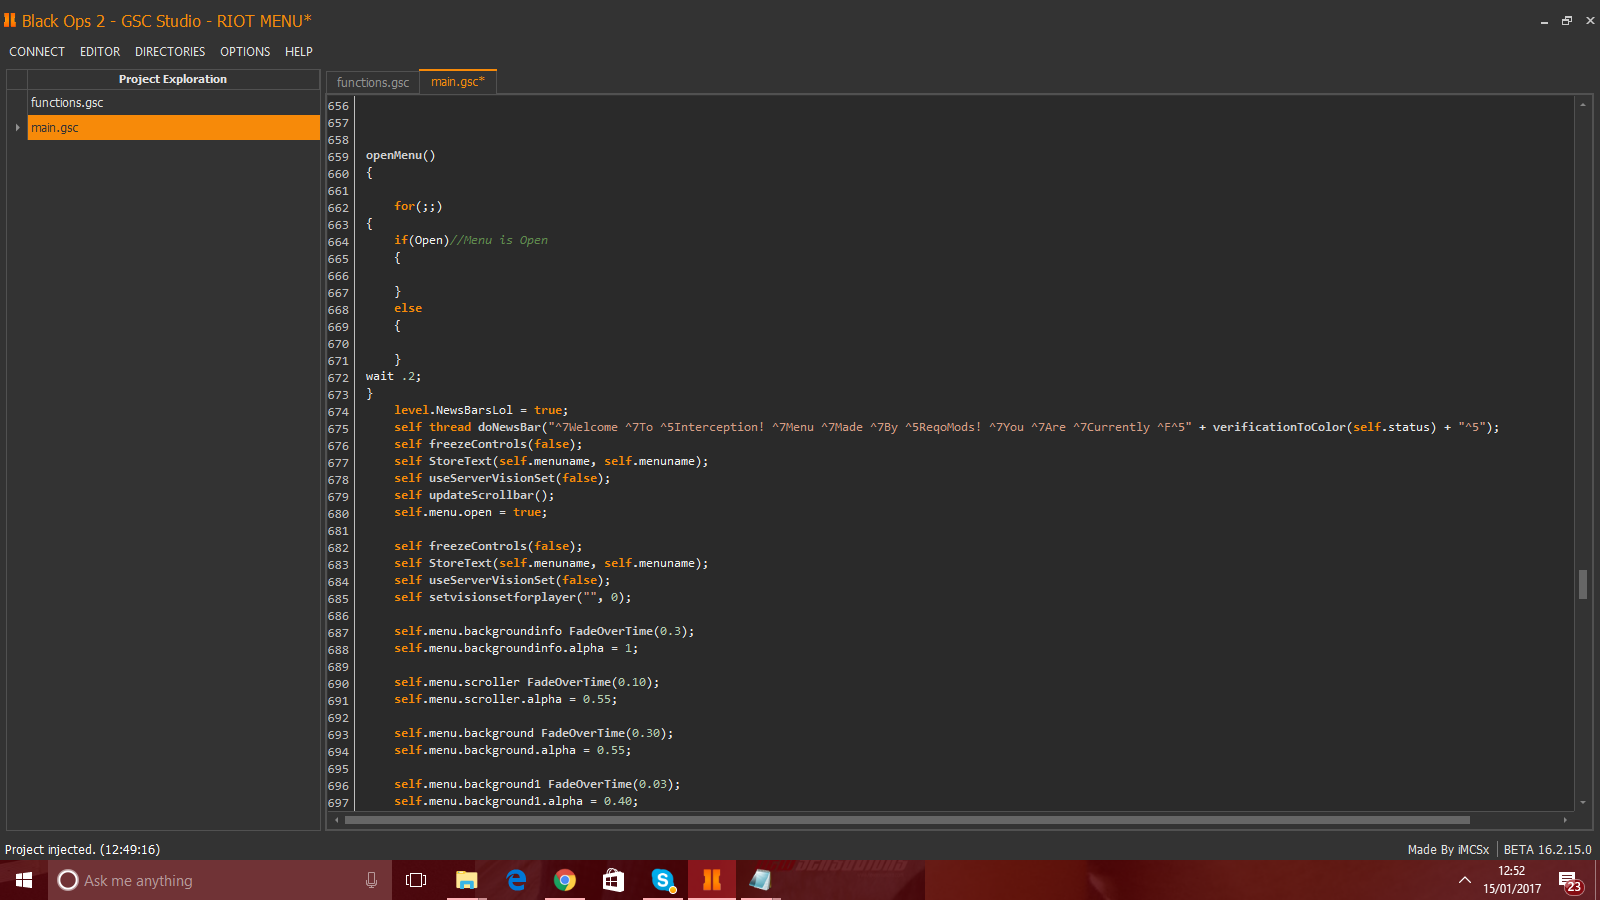Image resolution: width=1600 pixels, height=900 pixels.
Task: Open the Action Center notifications icon
Action: [x=1569, y=881]
